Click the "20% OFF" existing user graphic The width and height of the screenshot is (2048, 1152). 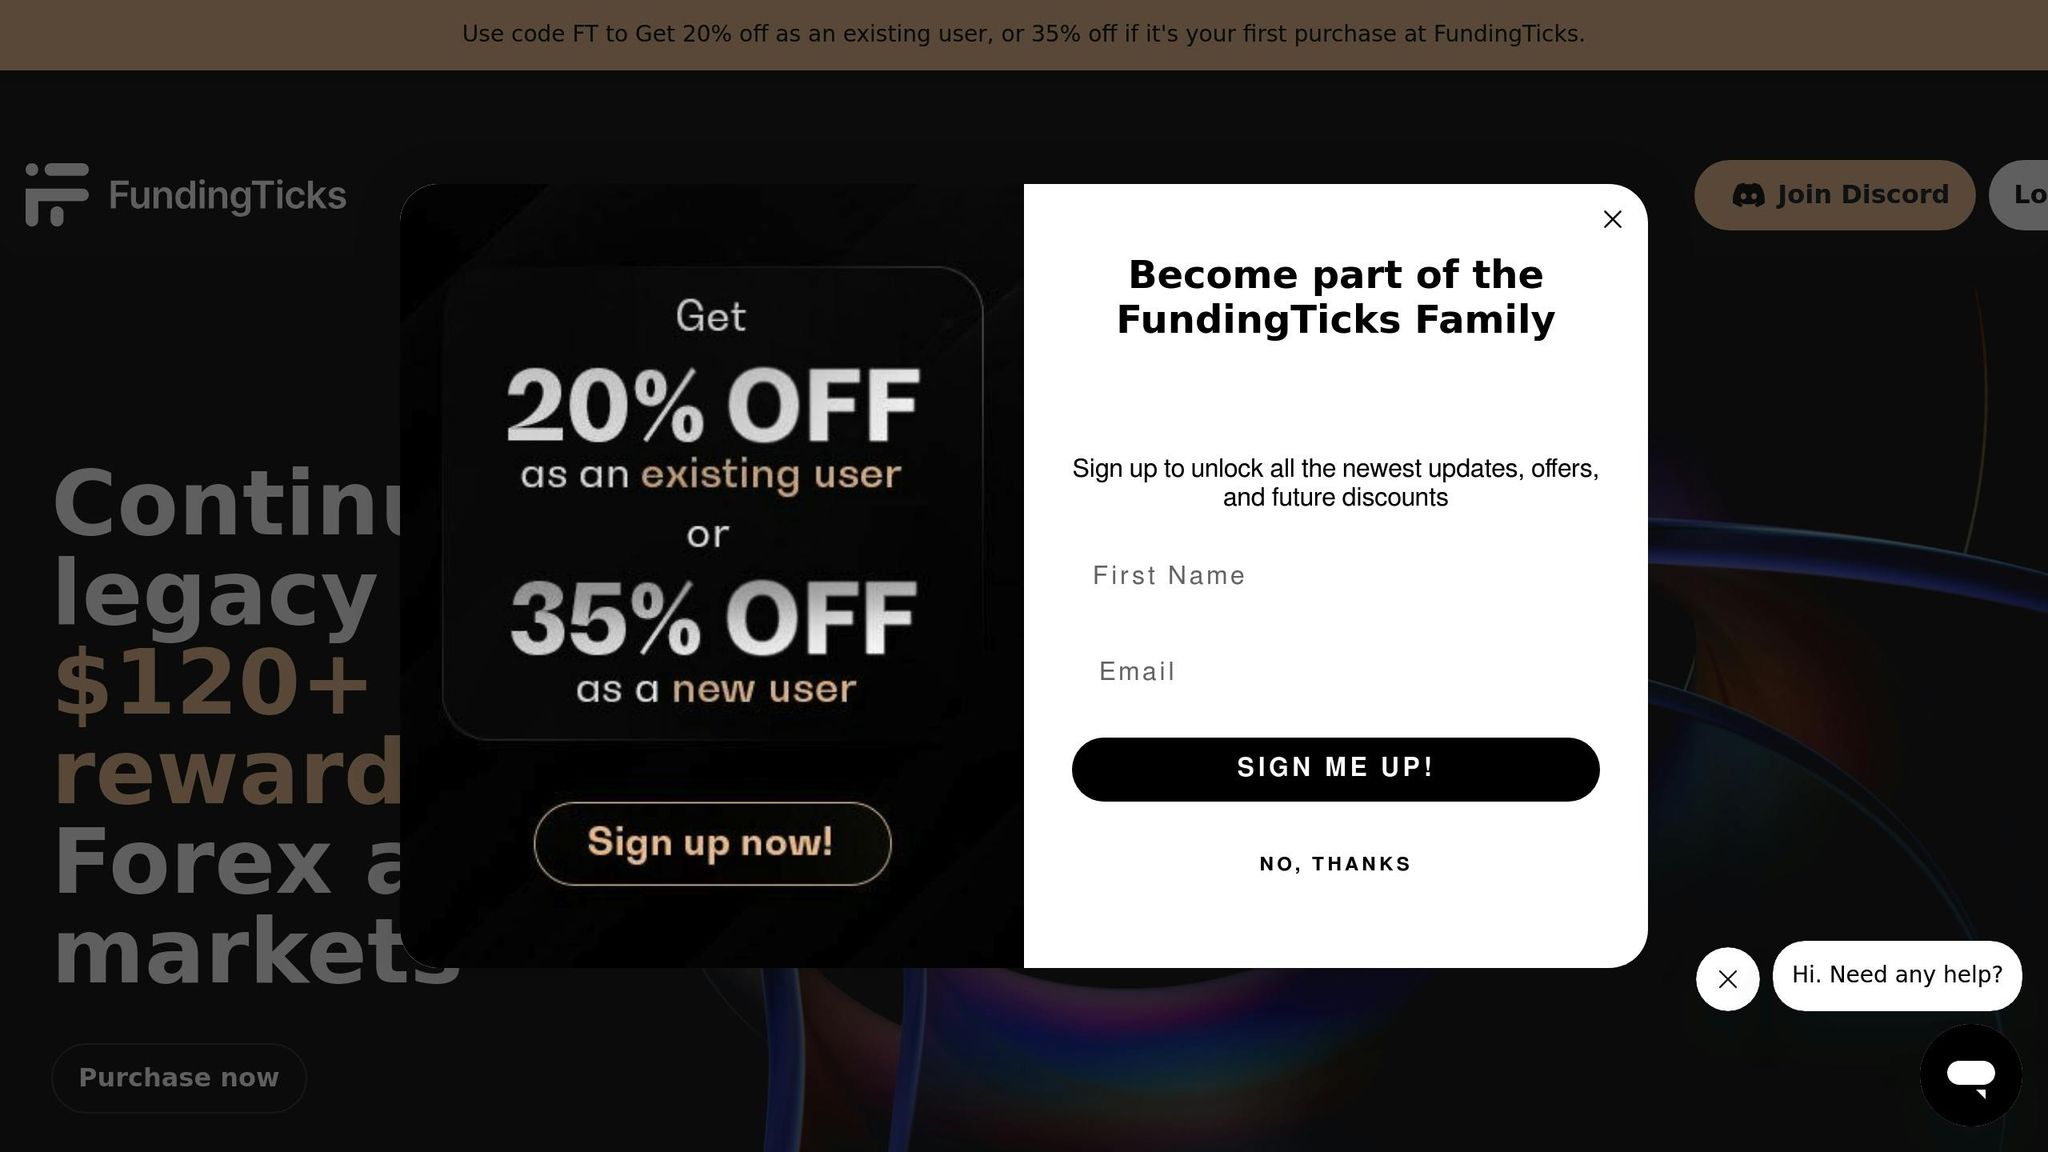pyautogui.click(x=711, y=407)
